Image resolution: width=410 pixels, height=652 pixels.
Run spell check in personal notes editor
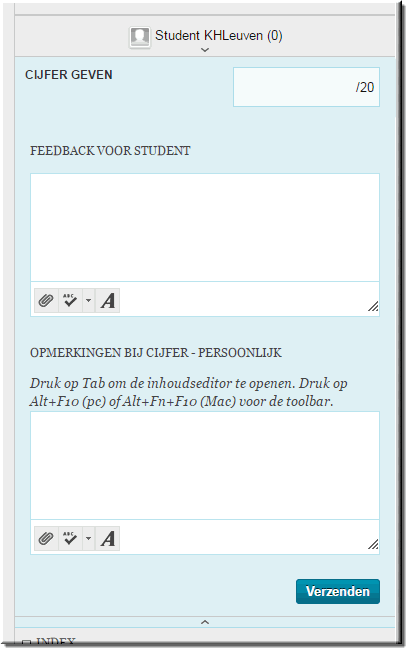tap(70, 538)
